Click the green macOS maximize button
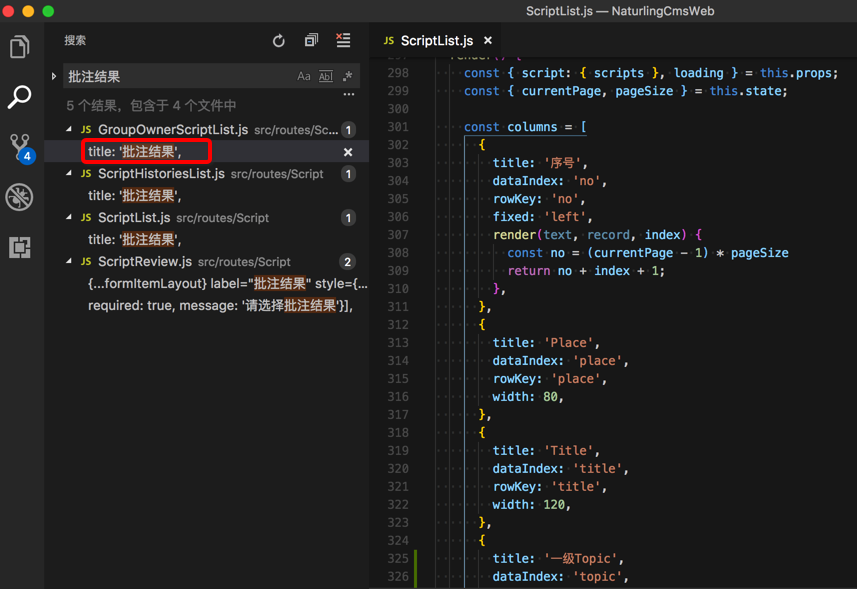The height and width of the screenshot is (589, 857). (48, 11)
